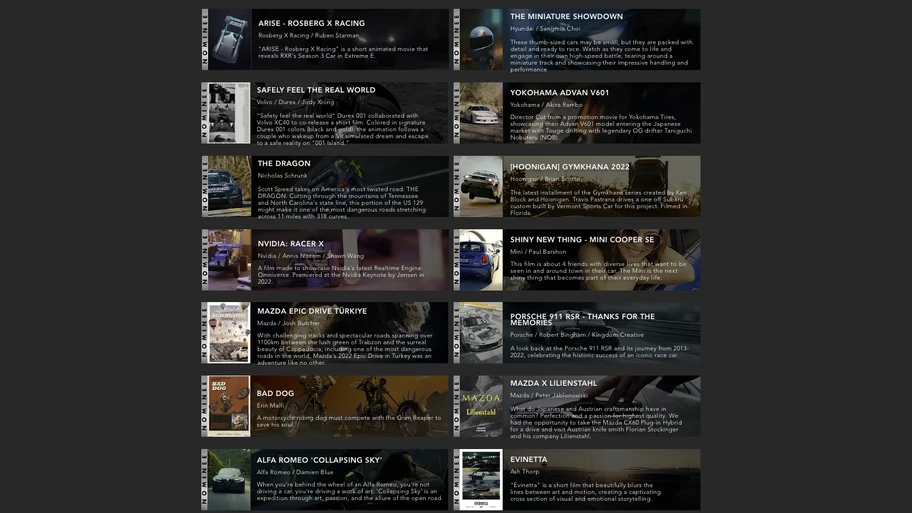Select the [HOONIGAN] GYMKHANA 2022 title
This screenshot has width=912, height=513.
pos(569,167)
